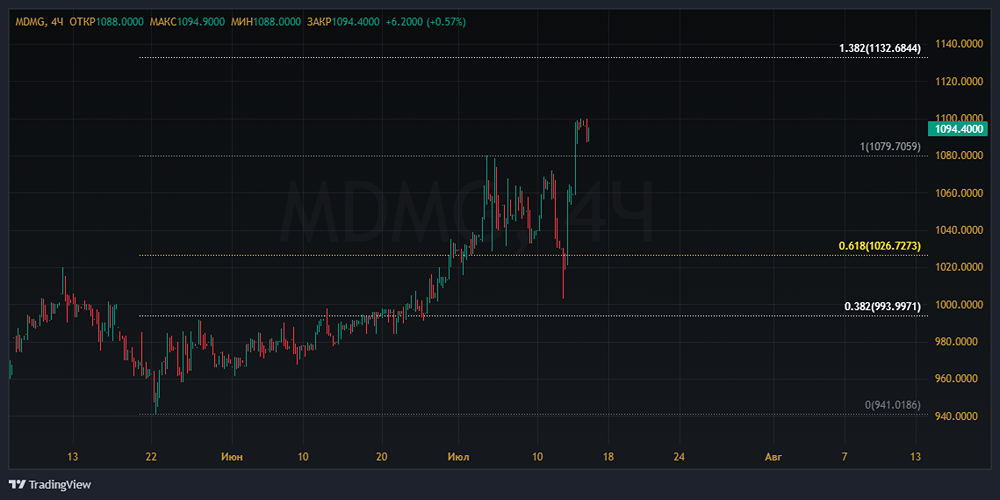The width and height of the screenshot is (1000, 500).
Task: Select the yellow 0.618(1026.7273) level label
Action: click(880, 246)
